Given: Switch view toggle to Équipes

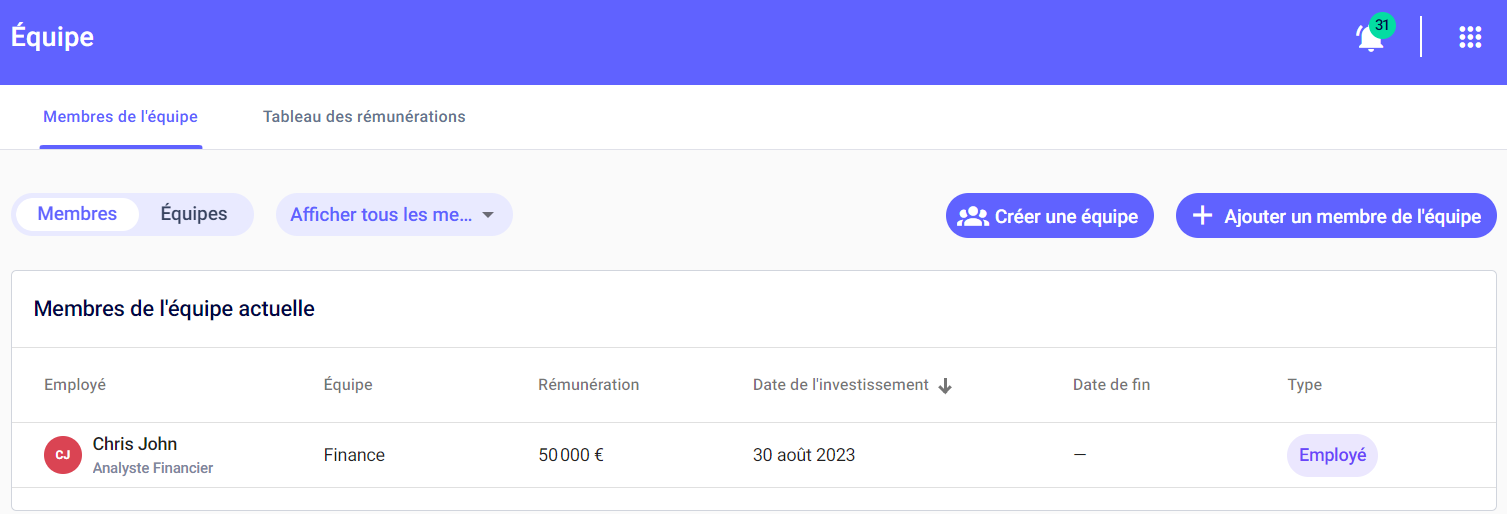Looking at the screenshot, I should click(x=194, y=214).
